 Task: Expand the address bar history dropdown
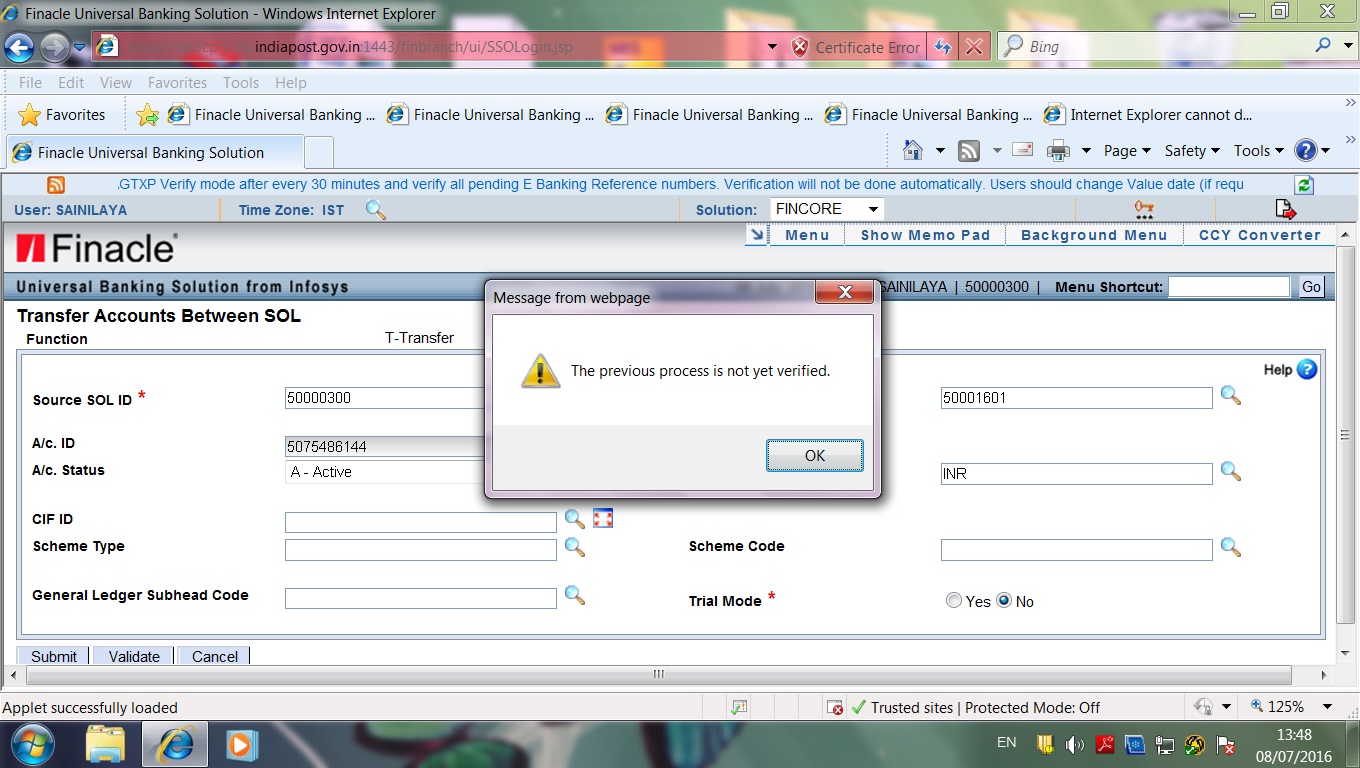pyautogui.click(x=771, y=46)
